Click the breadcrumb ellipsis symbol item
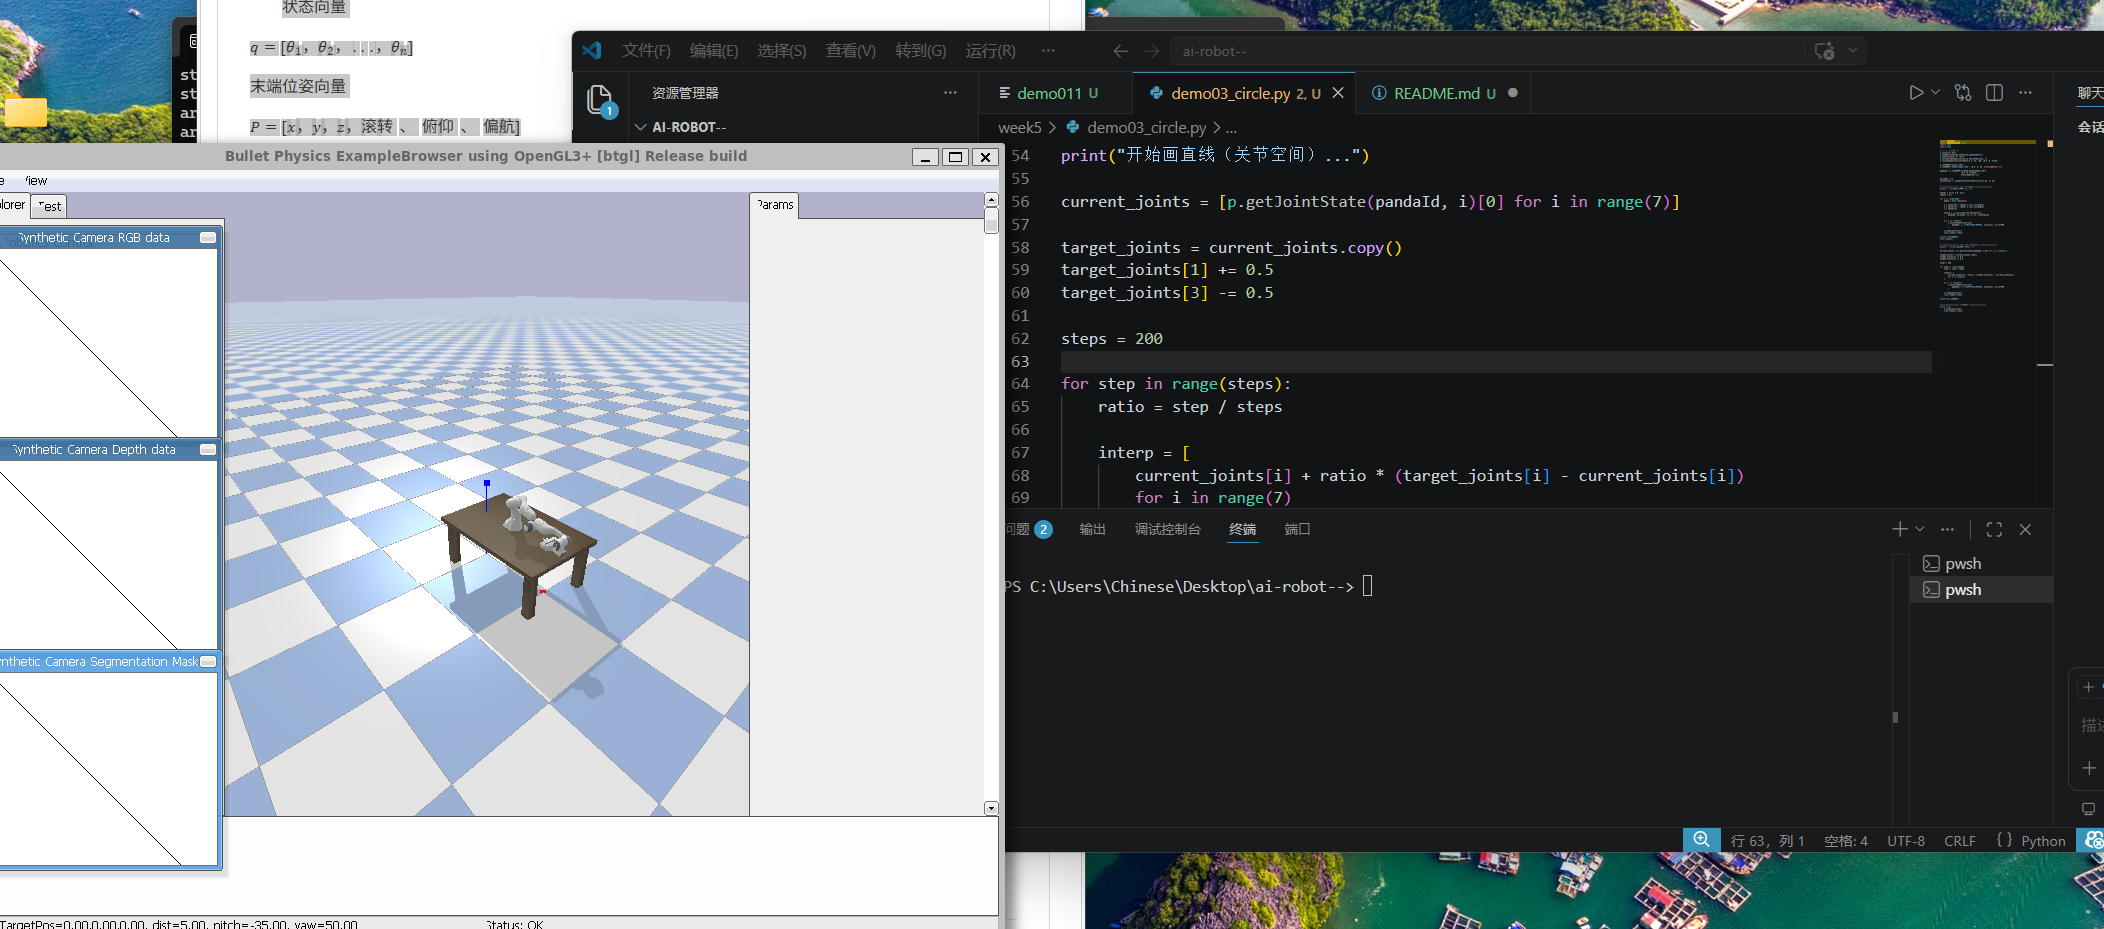 point(1231,128)
